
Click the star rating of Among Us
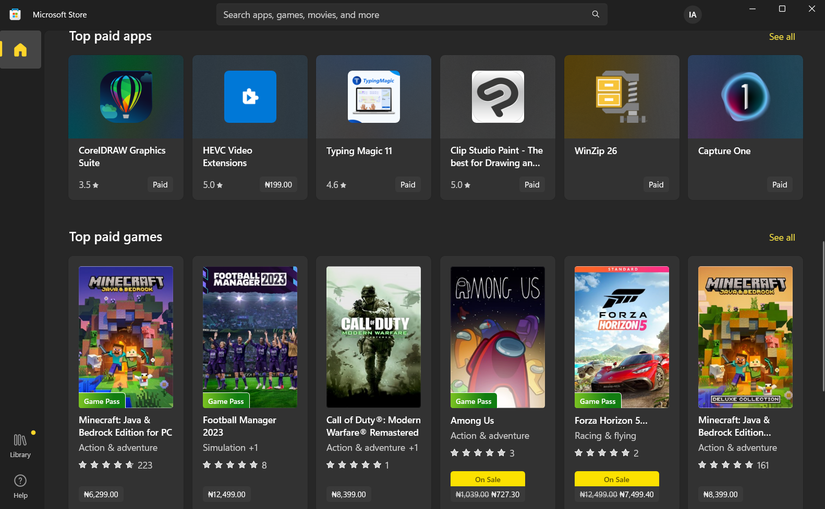(482, 453)
